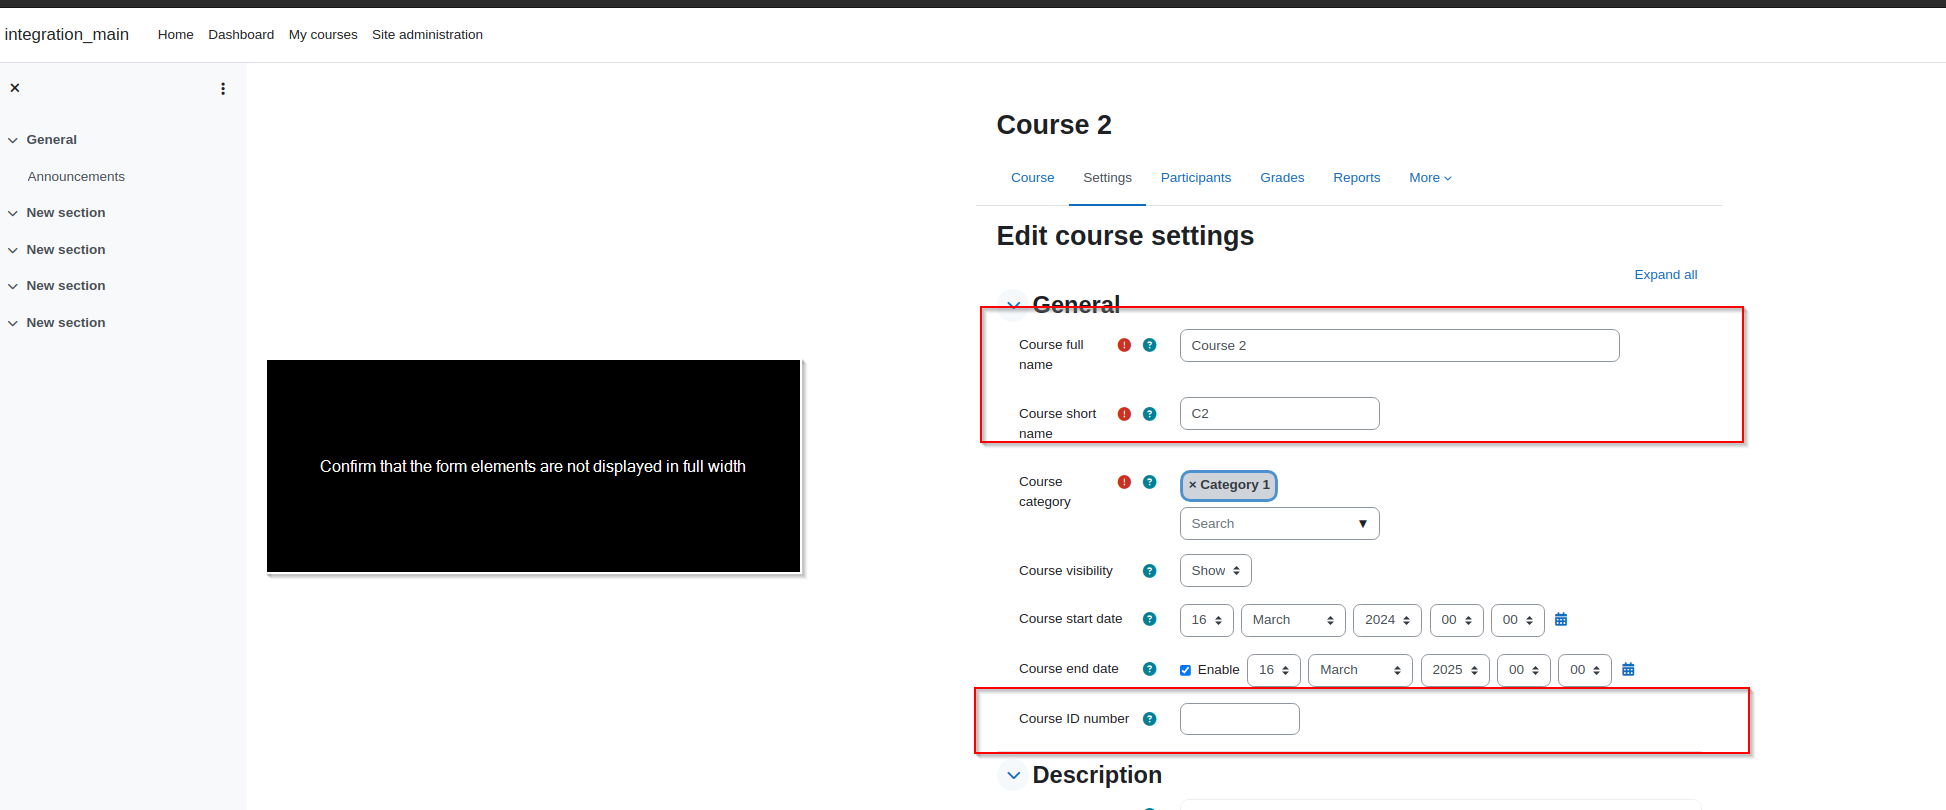Click help icon for Course short name
This screenshot has height=810, width=1946.
(1150, 414)
